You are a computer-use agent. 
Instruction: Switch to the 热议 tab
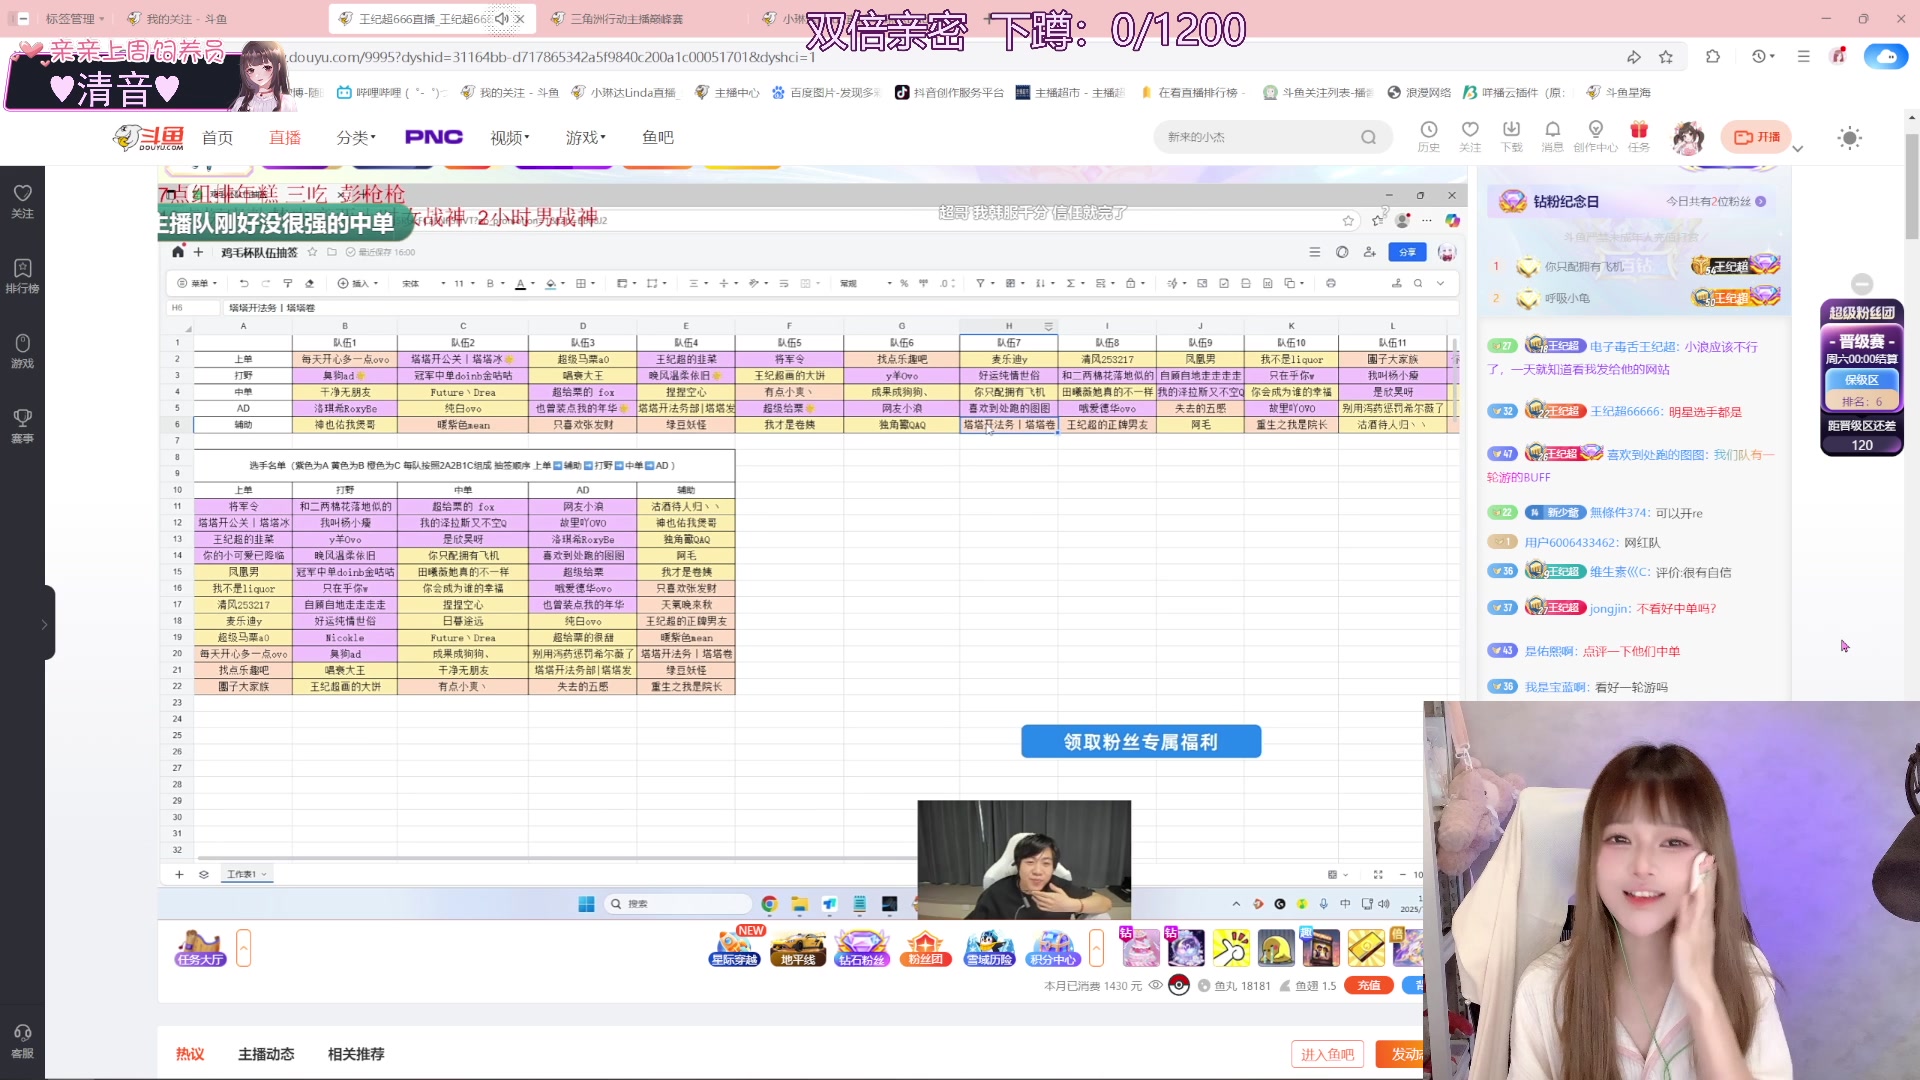pos(190,1054)
